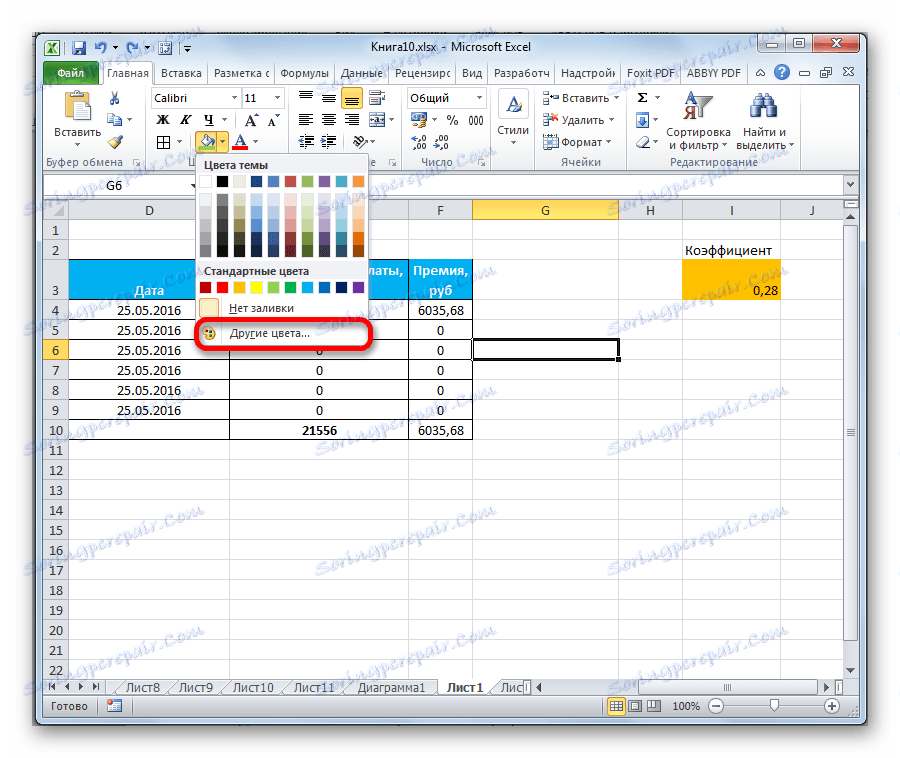The image size is (900, 758).
Task: Open the Calibri font name dropdown
Action: coord(234,98)
